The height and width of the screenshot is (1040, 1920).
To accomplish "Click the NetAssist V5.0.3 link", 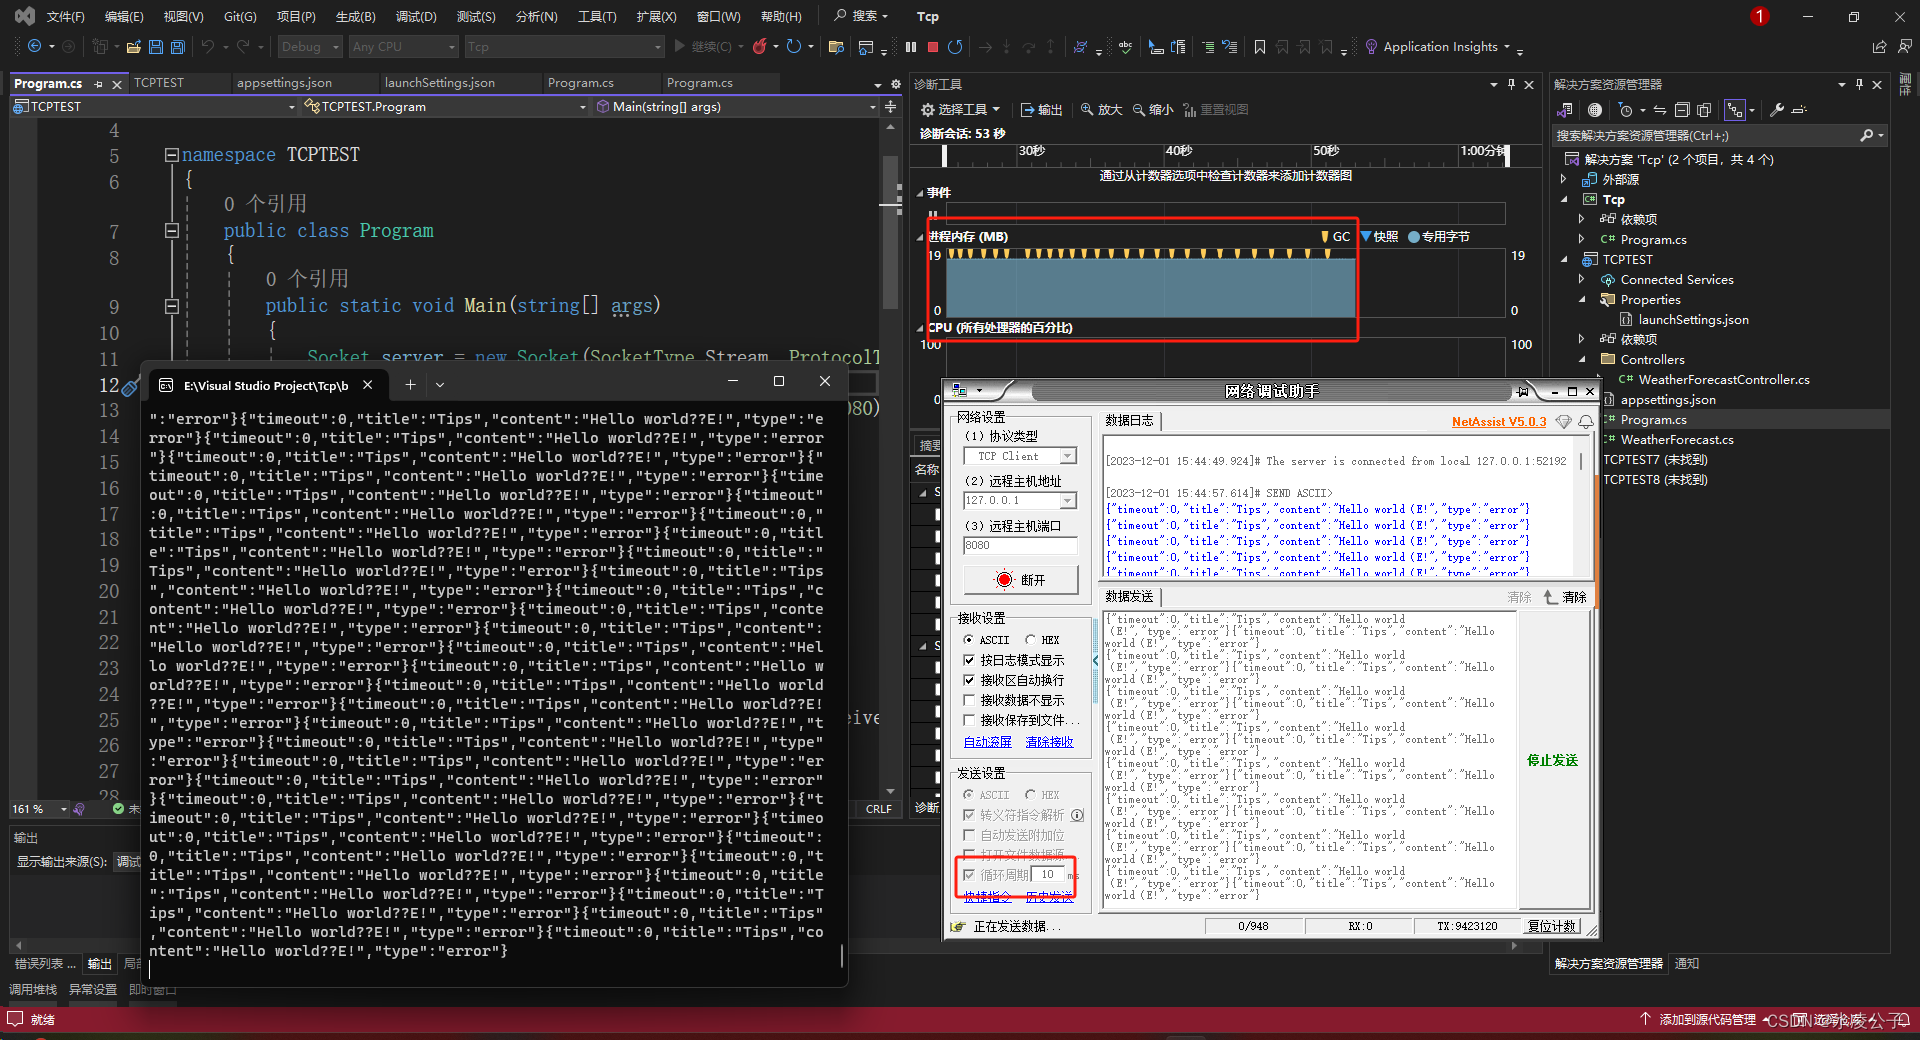I will [1499, 422].
